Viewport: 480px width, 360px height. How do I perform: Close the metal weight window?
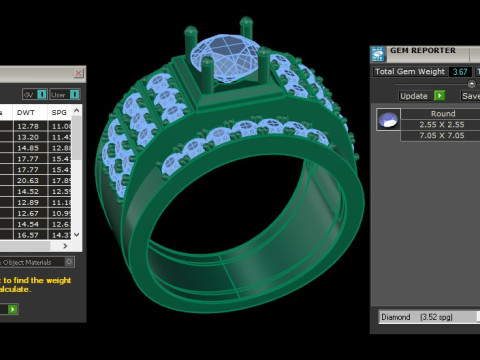78,73
